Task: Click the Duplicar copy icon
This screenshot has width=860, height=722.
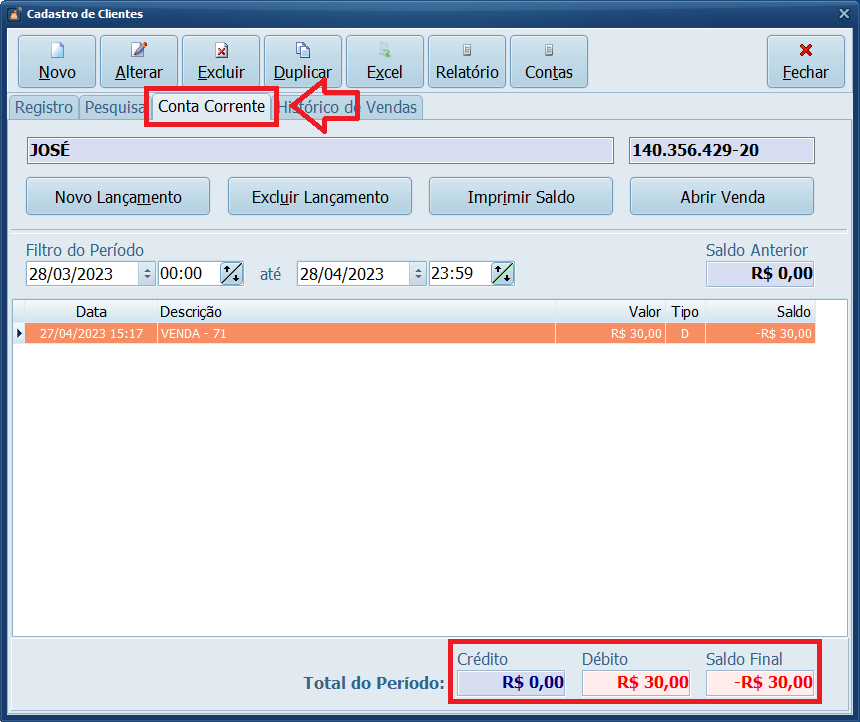Action: click(x=303, y=51)
